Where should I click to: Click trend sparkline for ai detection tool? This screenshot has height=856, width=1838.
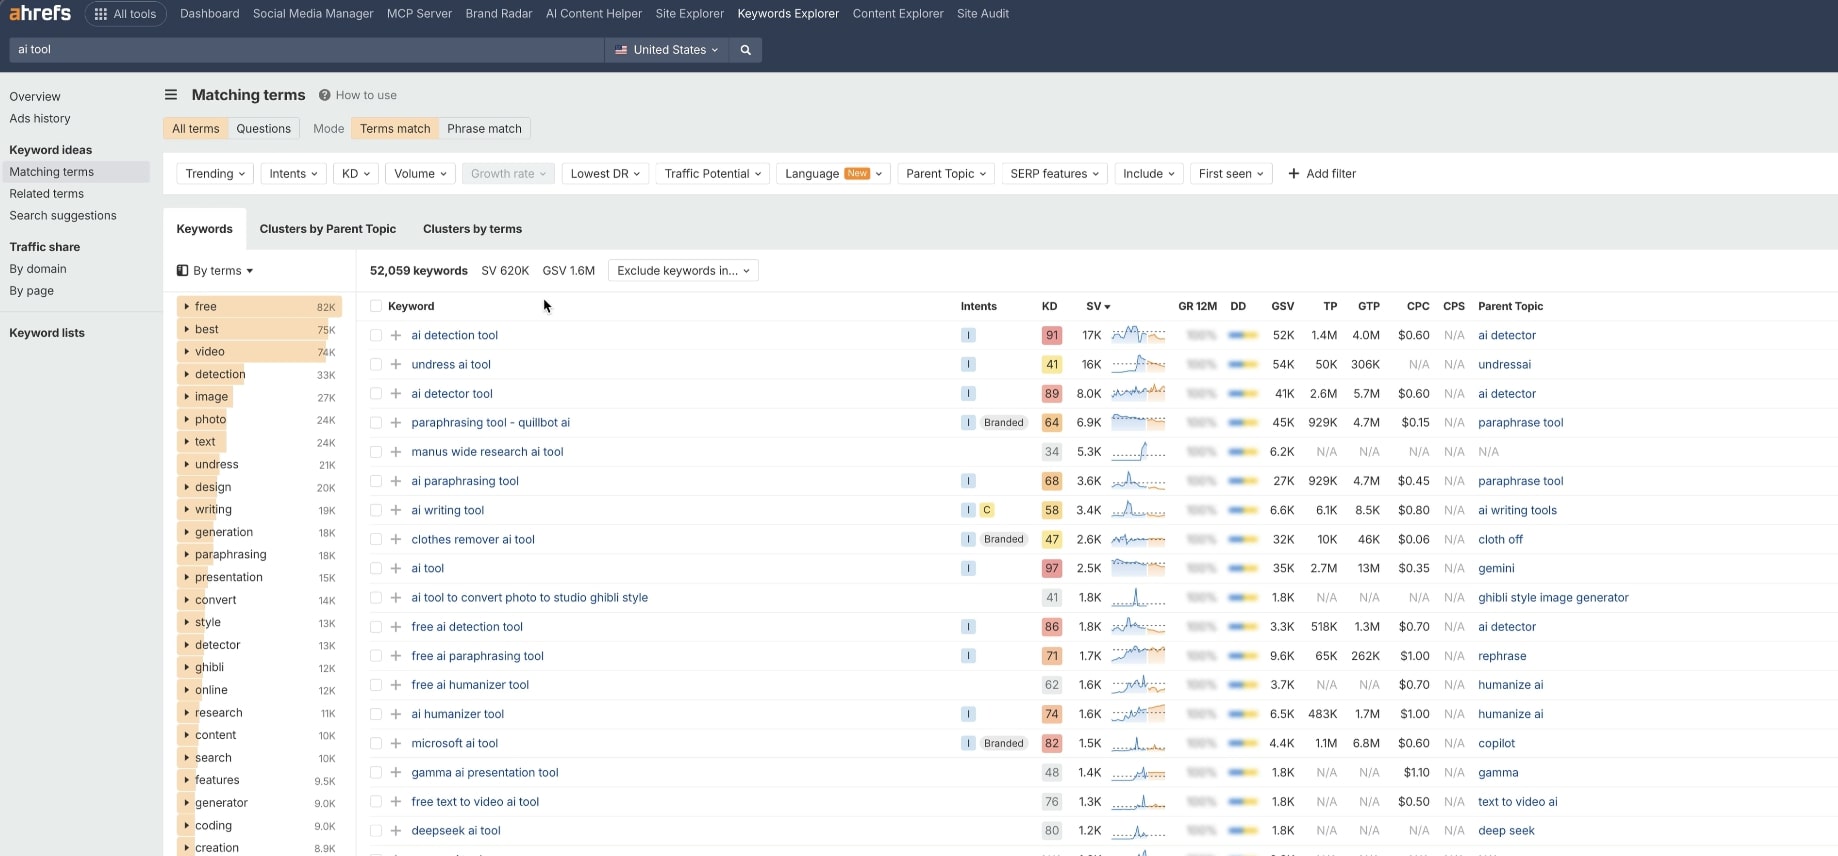click(1138, 335)
